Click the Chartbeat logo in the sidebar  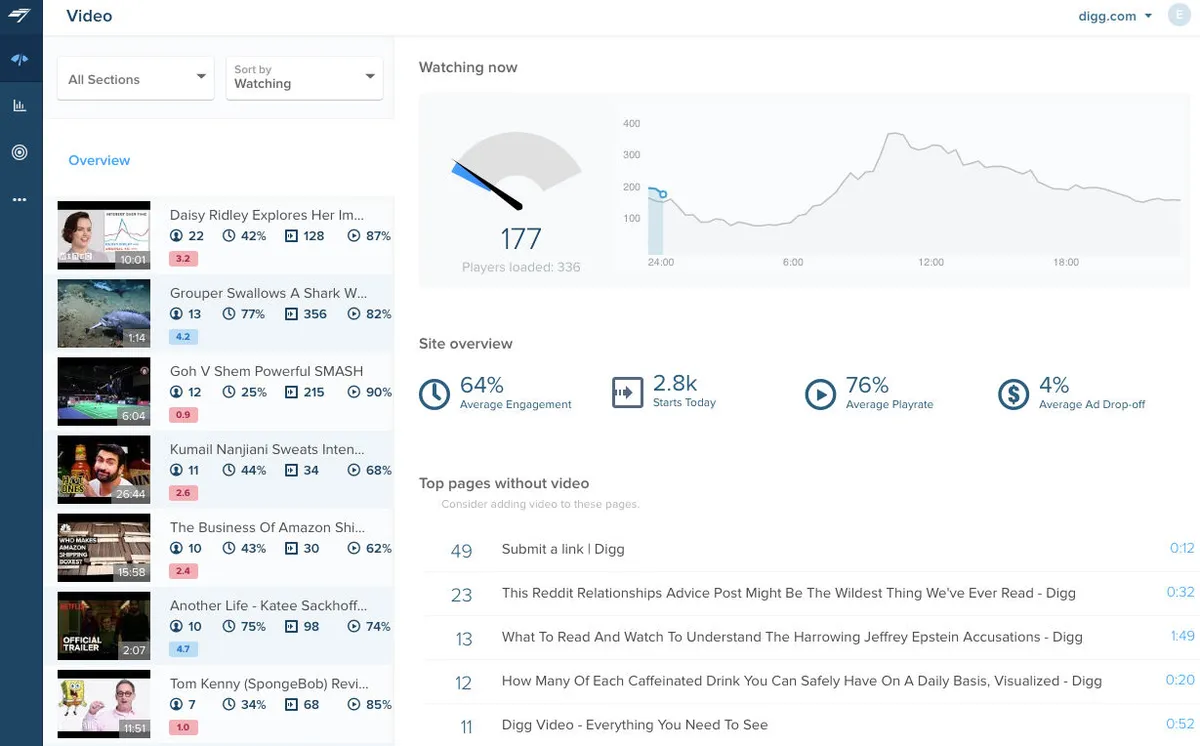coord(20,16)
